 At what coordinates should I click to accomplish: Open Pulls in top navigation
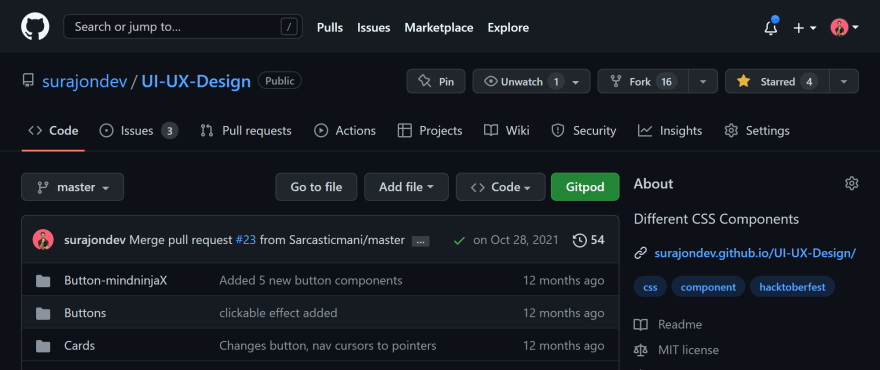tap(330, 28)
